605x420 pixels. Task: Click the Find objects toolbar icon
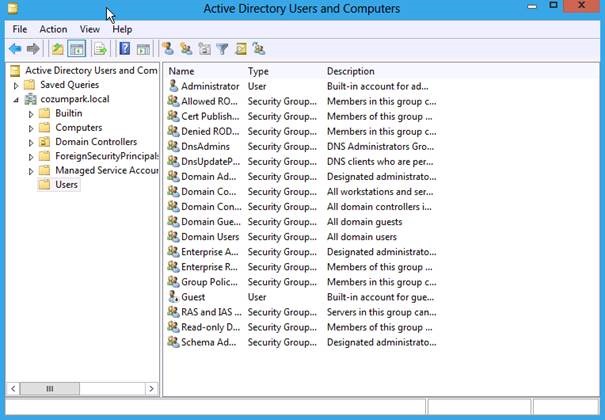point(241,49)
